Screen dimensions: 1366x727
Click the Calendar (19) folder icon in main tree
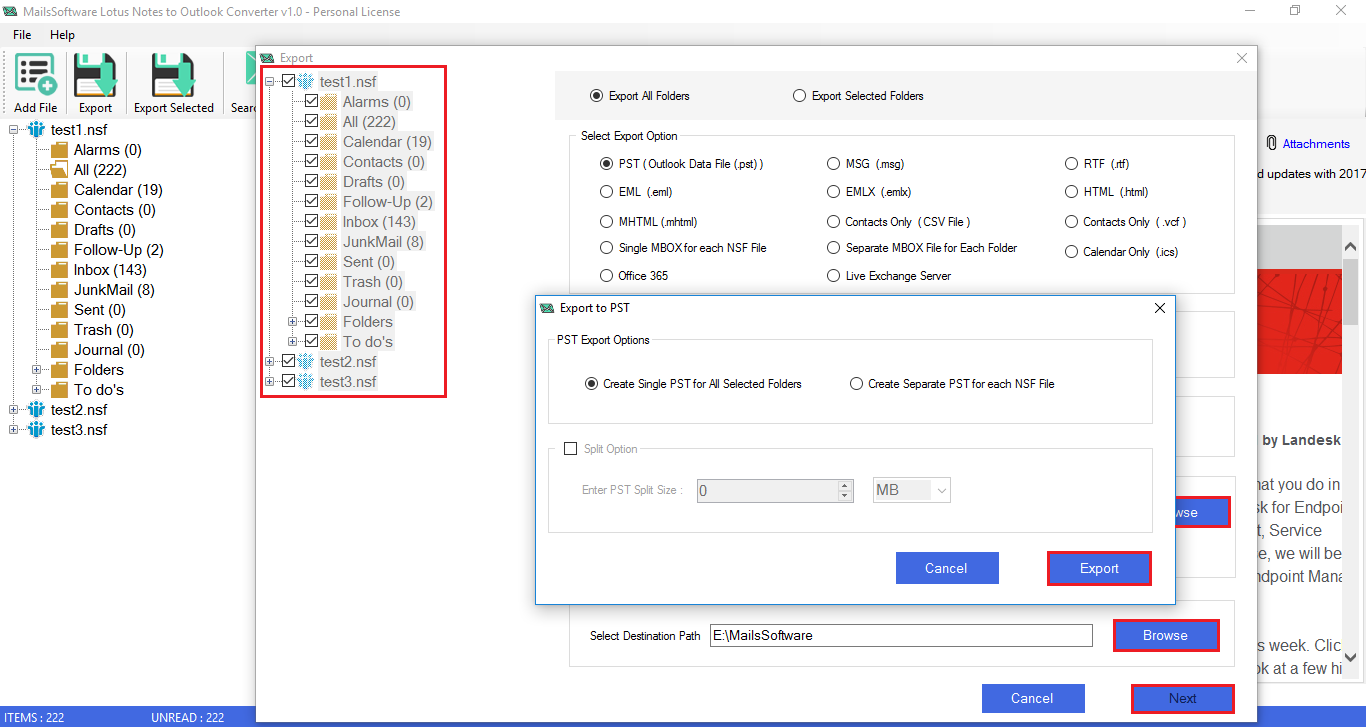(59, 190)
